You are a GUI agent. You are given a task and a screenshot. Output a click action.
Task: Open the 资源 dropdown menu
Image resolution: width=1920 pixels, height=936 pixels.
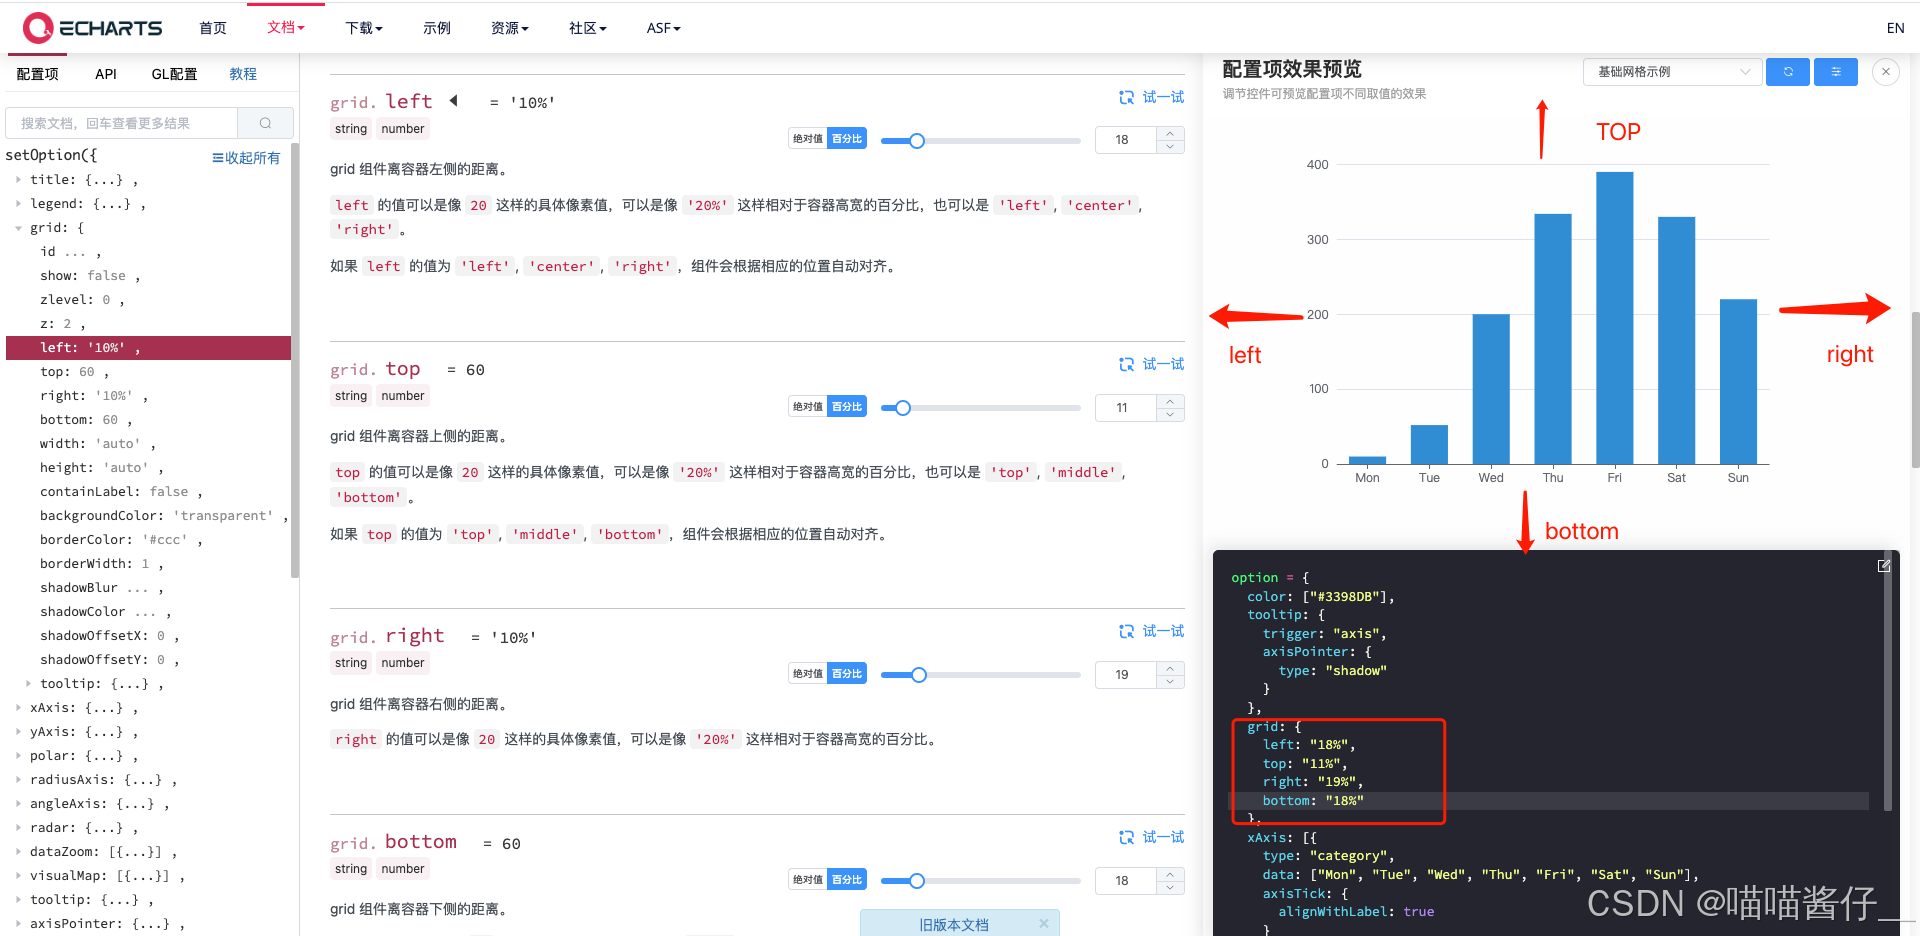[510, 28]
